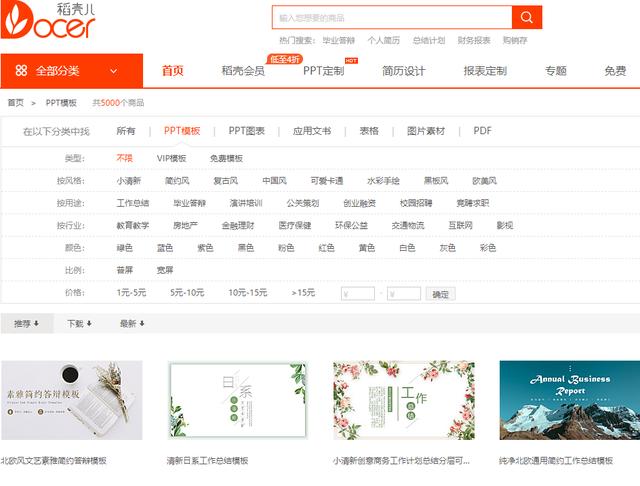Viewport: 640px width, 486px height.
Task: Filter by 免费模板 type
Action: (x=226, y=158)
